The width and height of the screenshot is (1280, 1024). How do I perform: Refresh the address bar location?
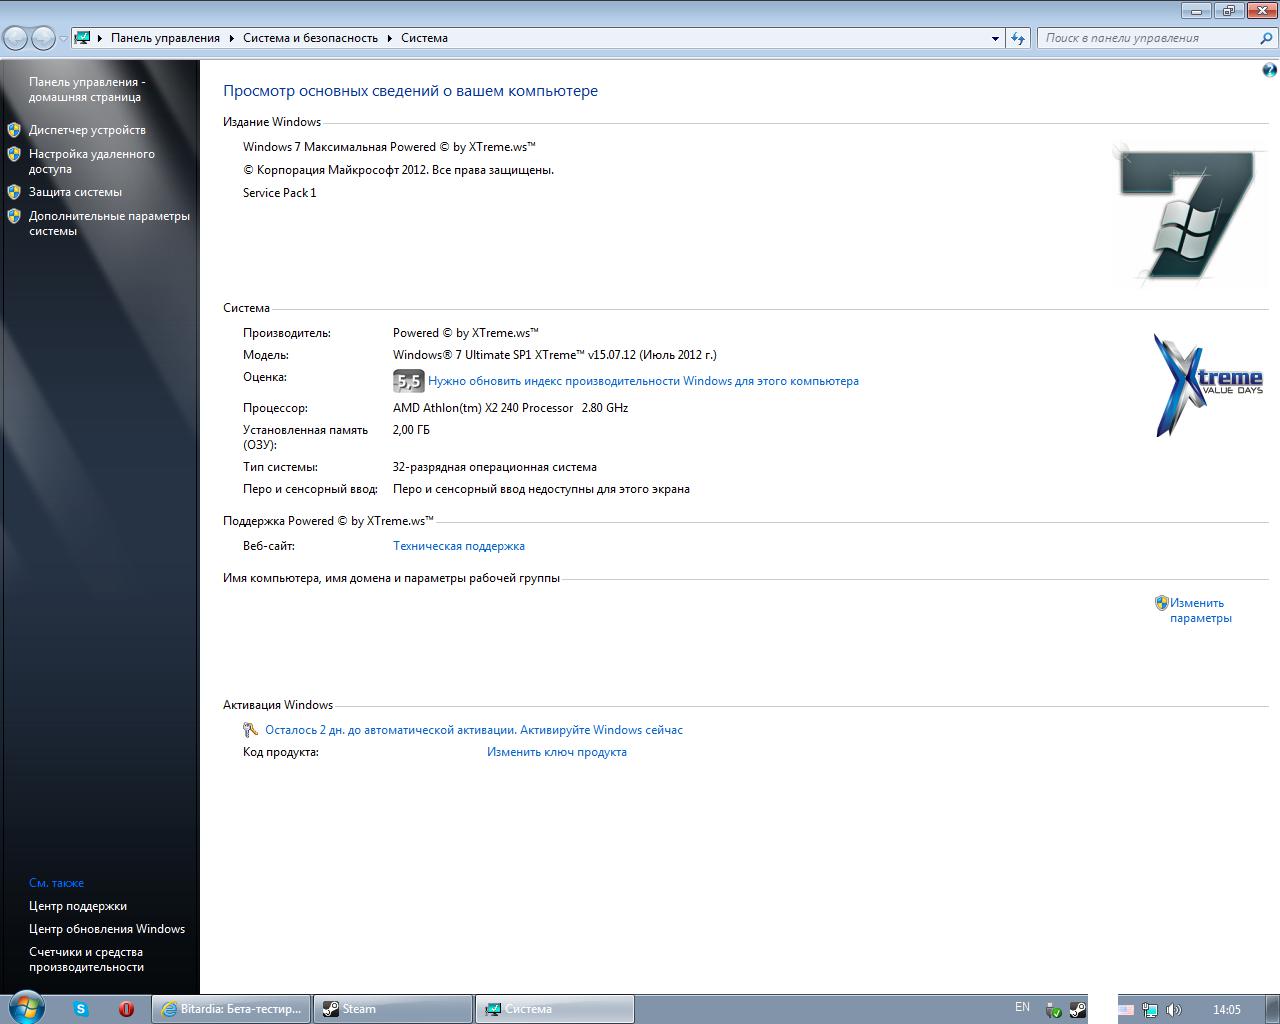click(x=1018, y=38)
